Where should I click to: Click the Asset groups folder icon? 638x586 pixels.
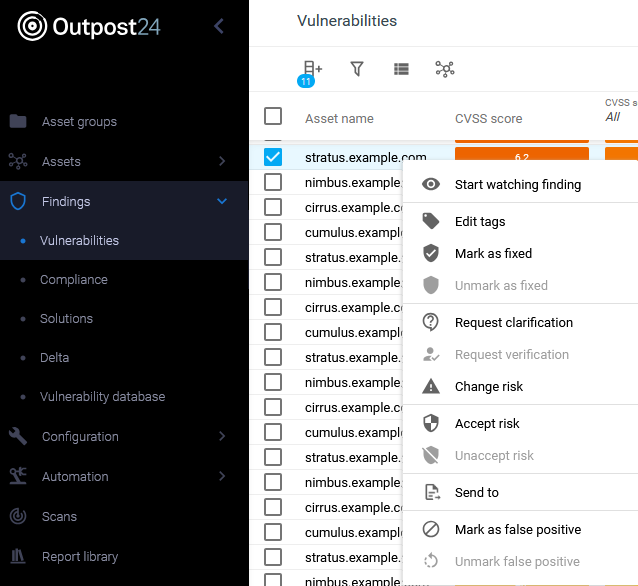(x=18, y=122)
